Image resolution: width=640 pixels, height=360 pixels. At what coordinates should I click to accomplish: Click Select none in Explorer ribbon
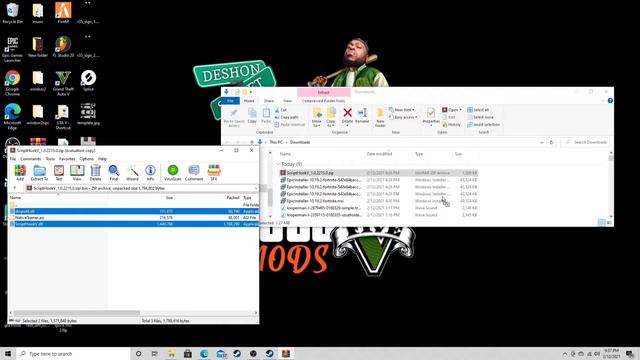(480, 117)
